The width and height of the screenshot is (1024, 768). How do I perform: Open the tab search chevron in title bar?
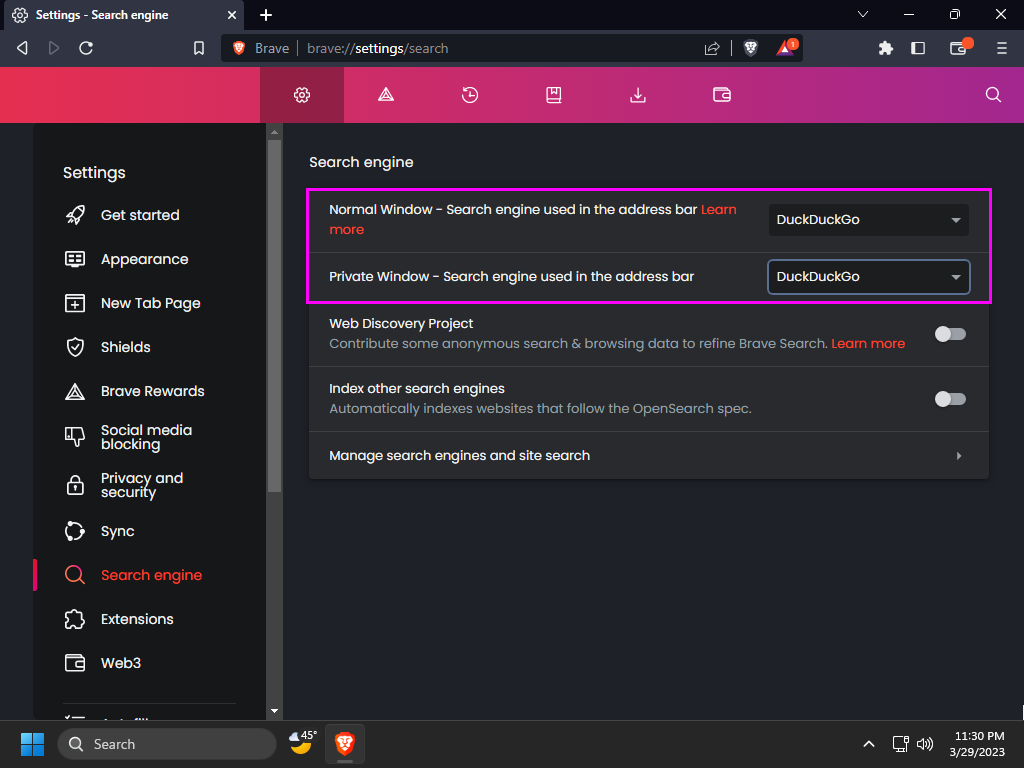(863, 14)
